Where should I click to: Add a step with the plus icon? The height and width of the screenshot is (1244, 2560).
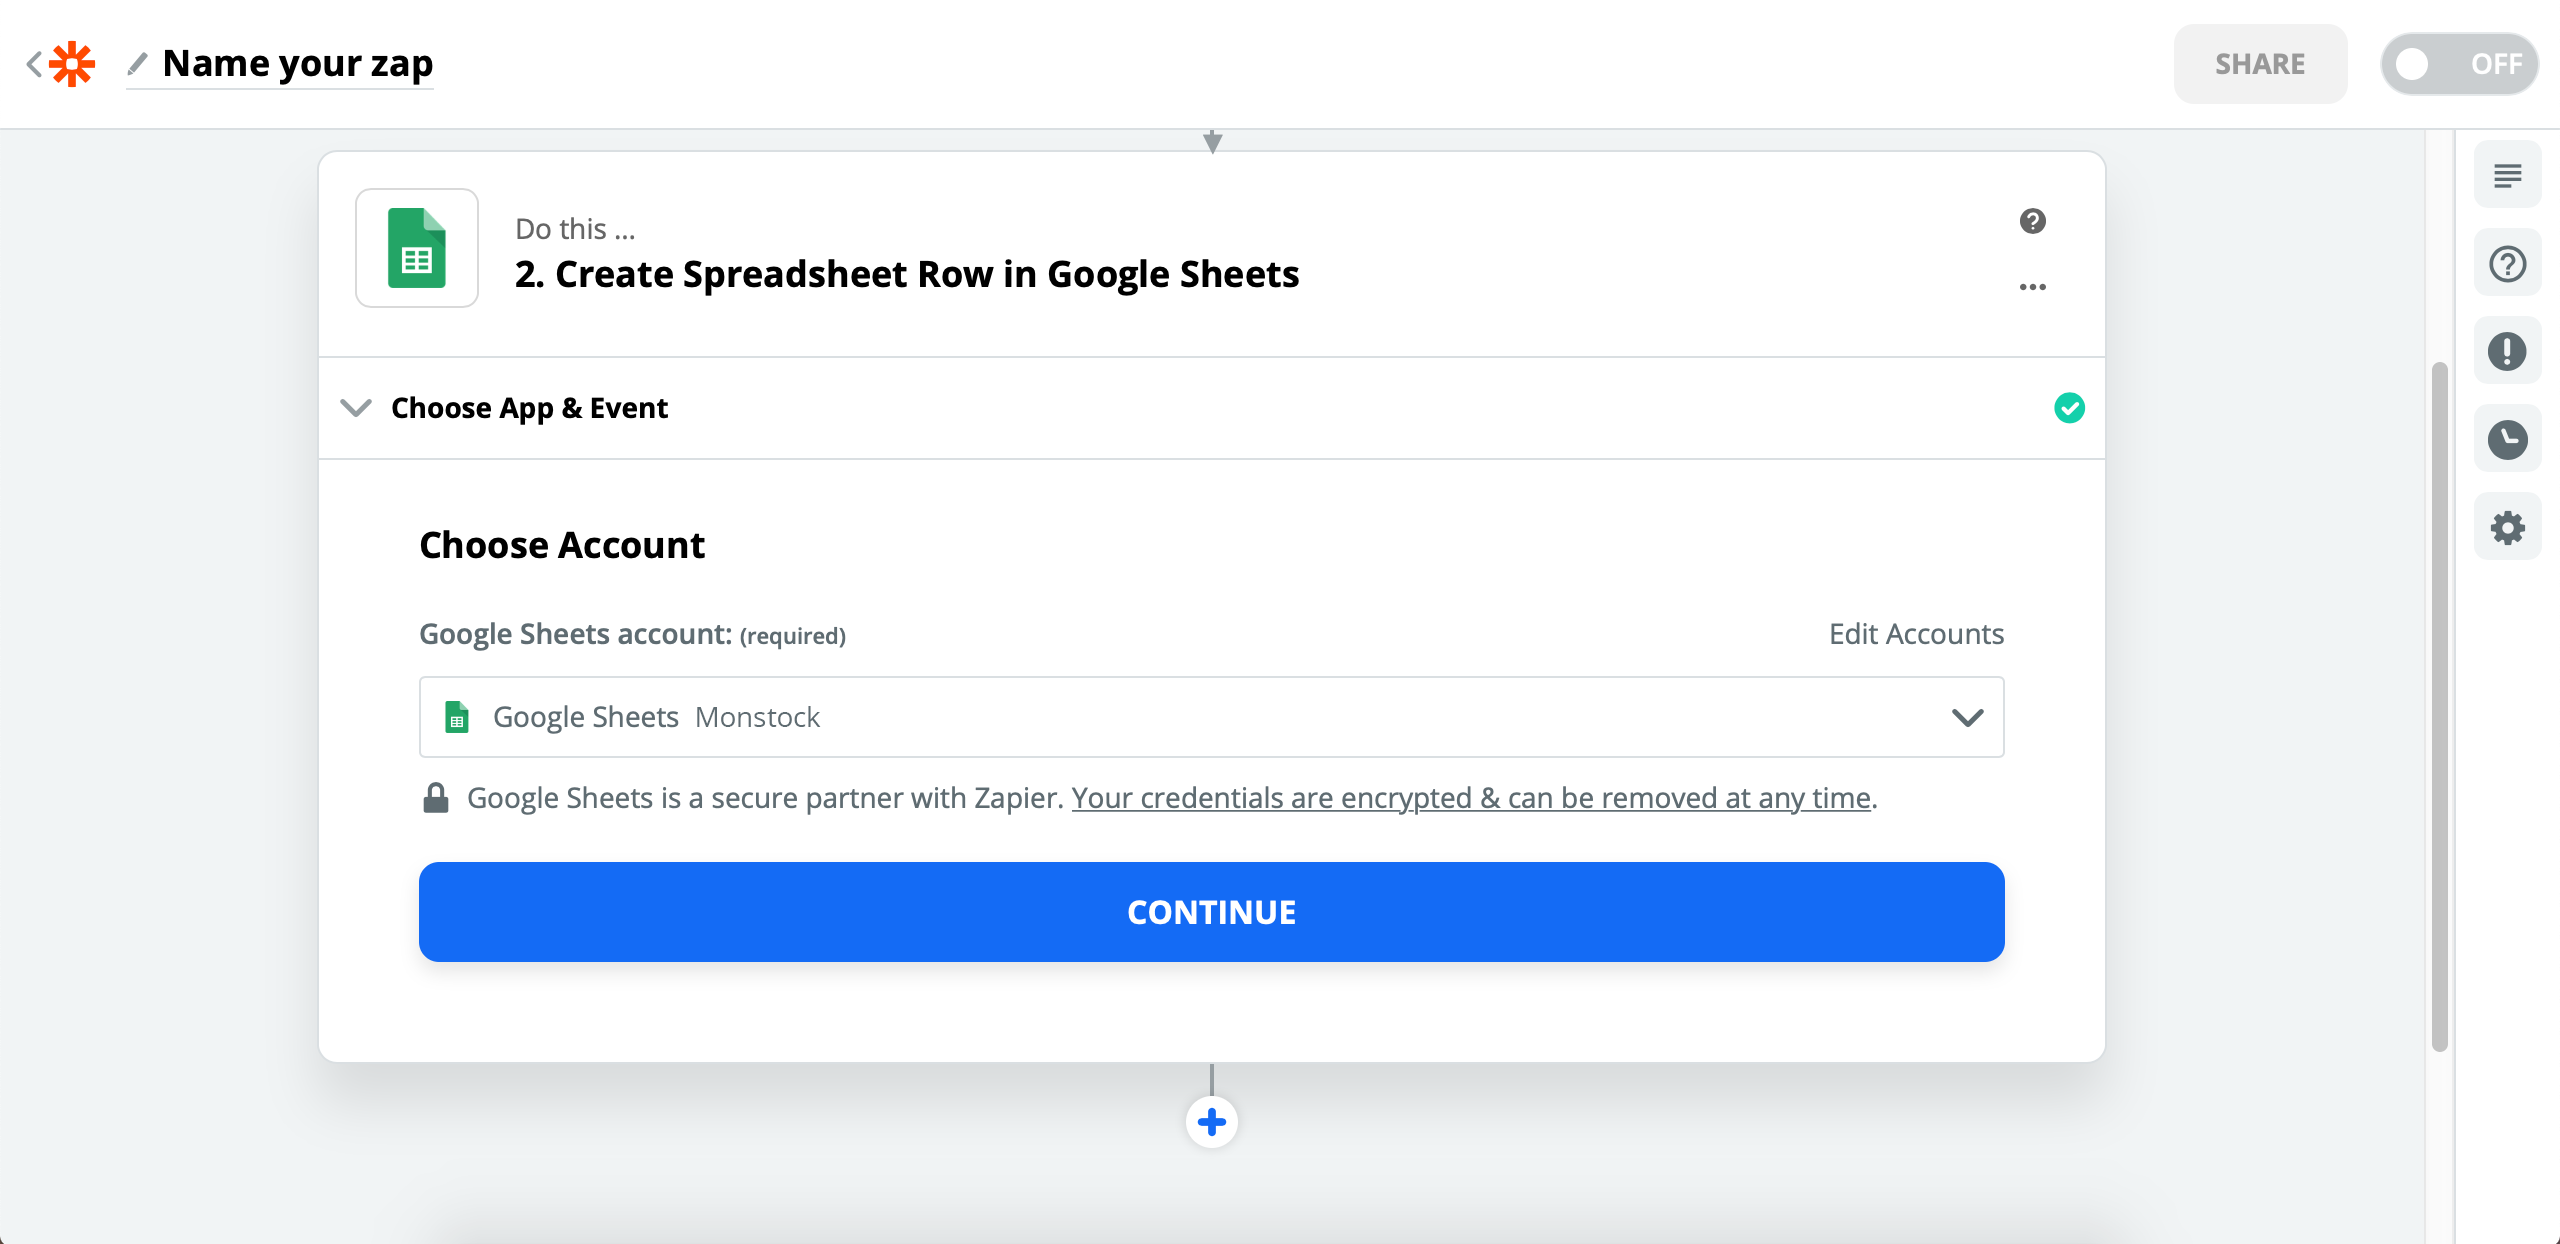[x=1212, y=1122]
